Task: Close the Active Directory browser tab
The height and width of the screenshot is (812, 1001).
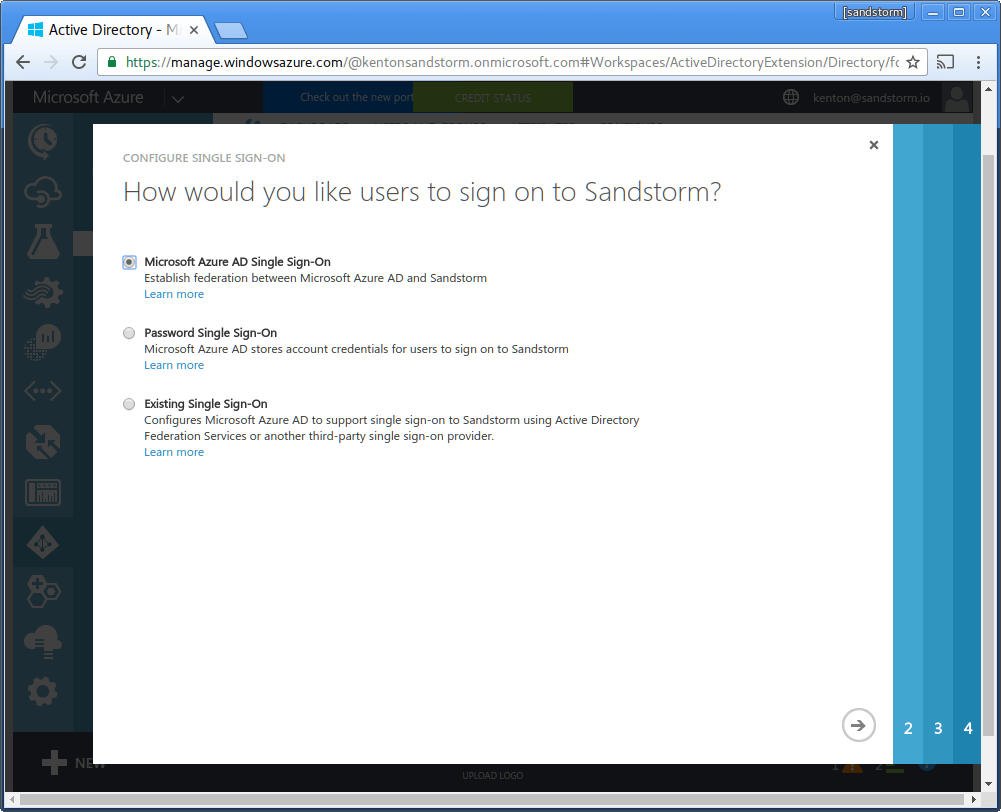Action: (x=194, y=30)
